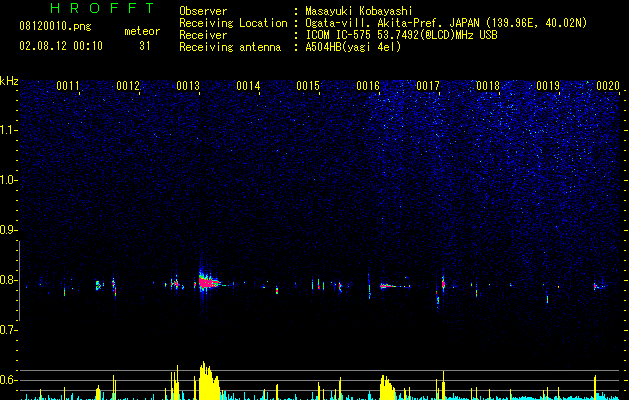This screenshot has width=629, height=400.
Task: Click the Ogata-vill. Akita-Pref. JAPAN location text
Action: (x=446, y=23)
